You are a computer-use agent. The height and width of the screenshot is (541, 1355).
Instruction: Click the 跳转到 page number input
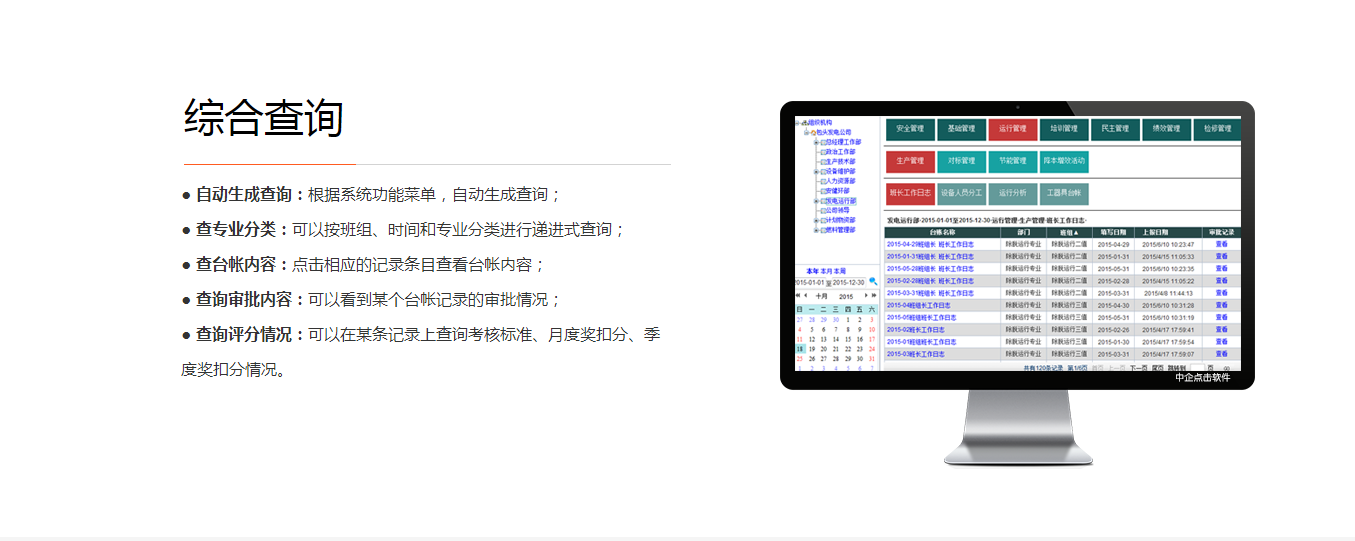[1197, 368]
